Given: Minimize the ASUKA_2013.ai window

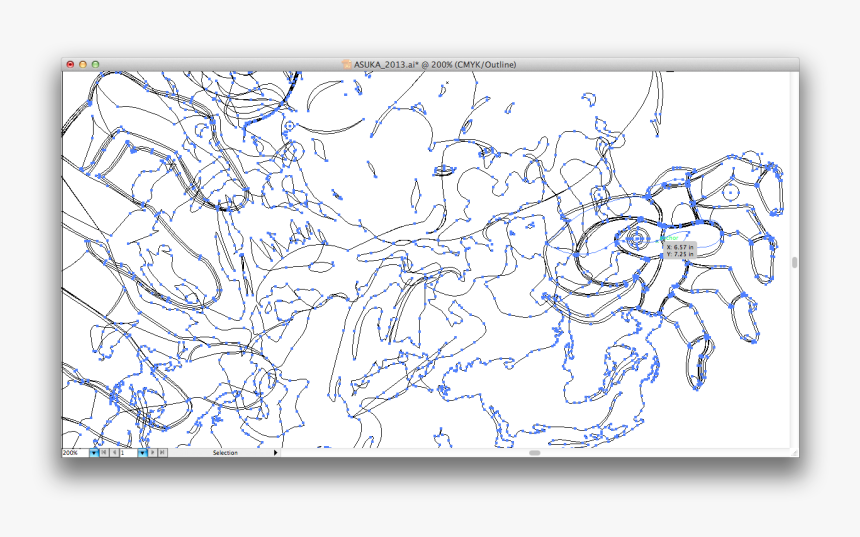Looking at the screenshot, I should pos(83,65).
